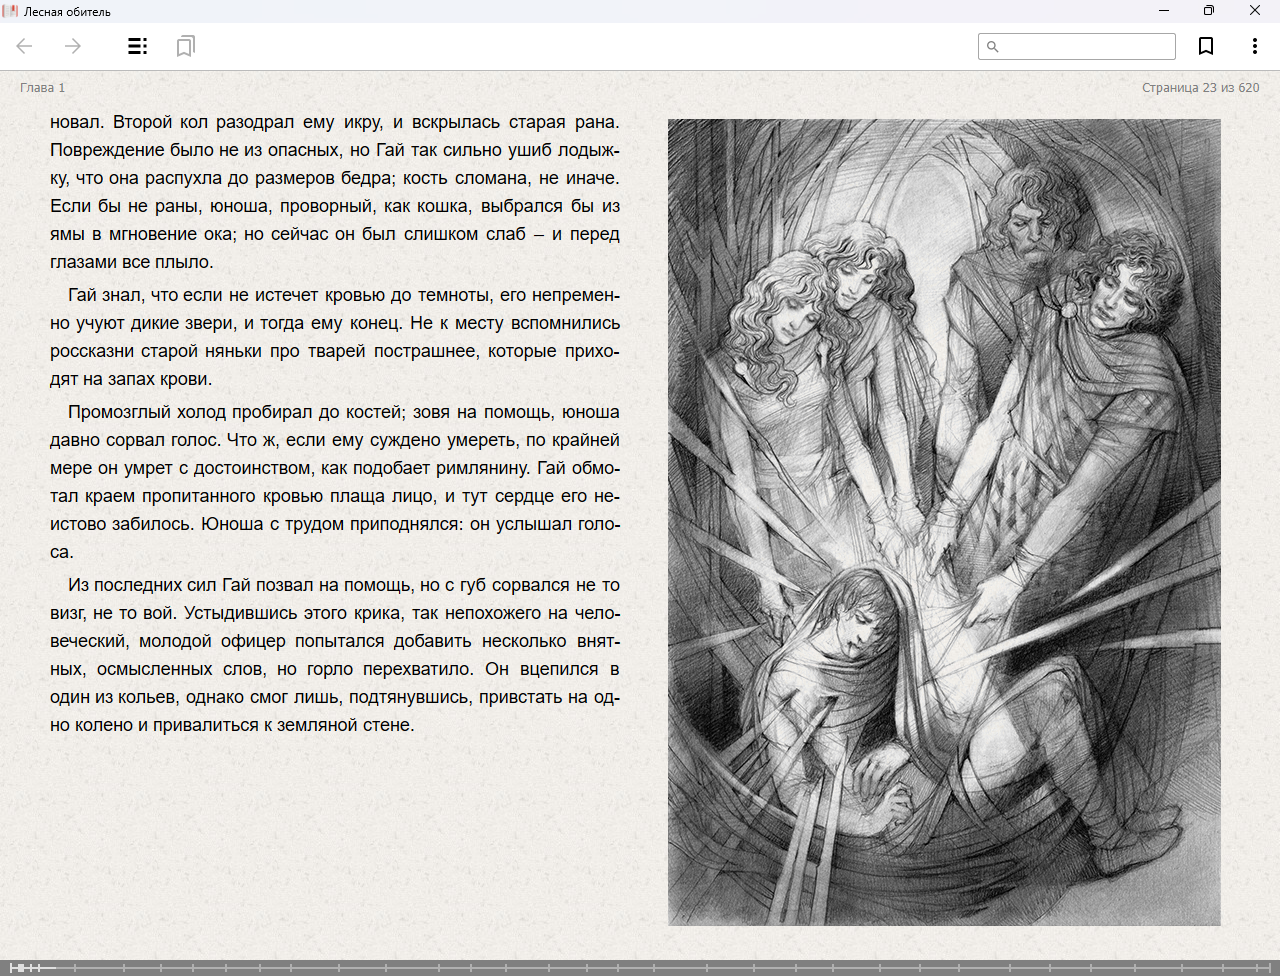The image size is (1280, 976).
Task: Click the window title 'Лесная обитель'
Action: (67, 12)
